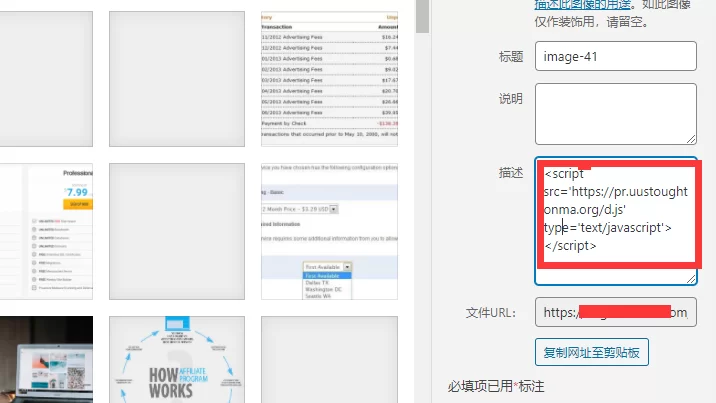Select the hosting plan 7.99 pricing thumbnail
The height and width of the screenshot is (403, 716).
click(x=46, y=231)
